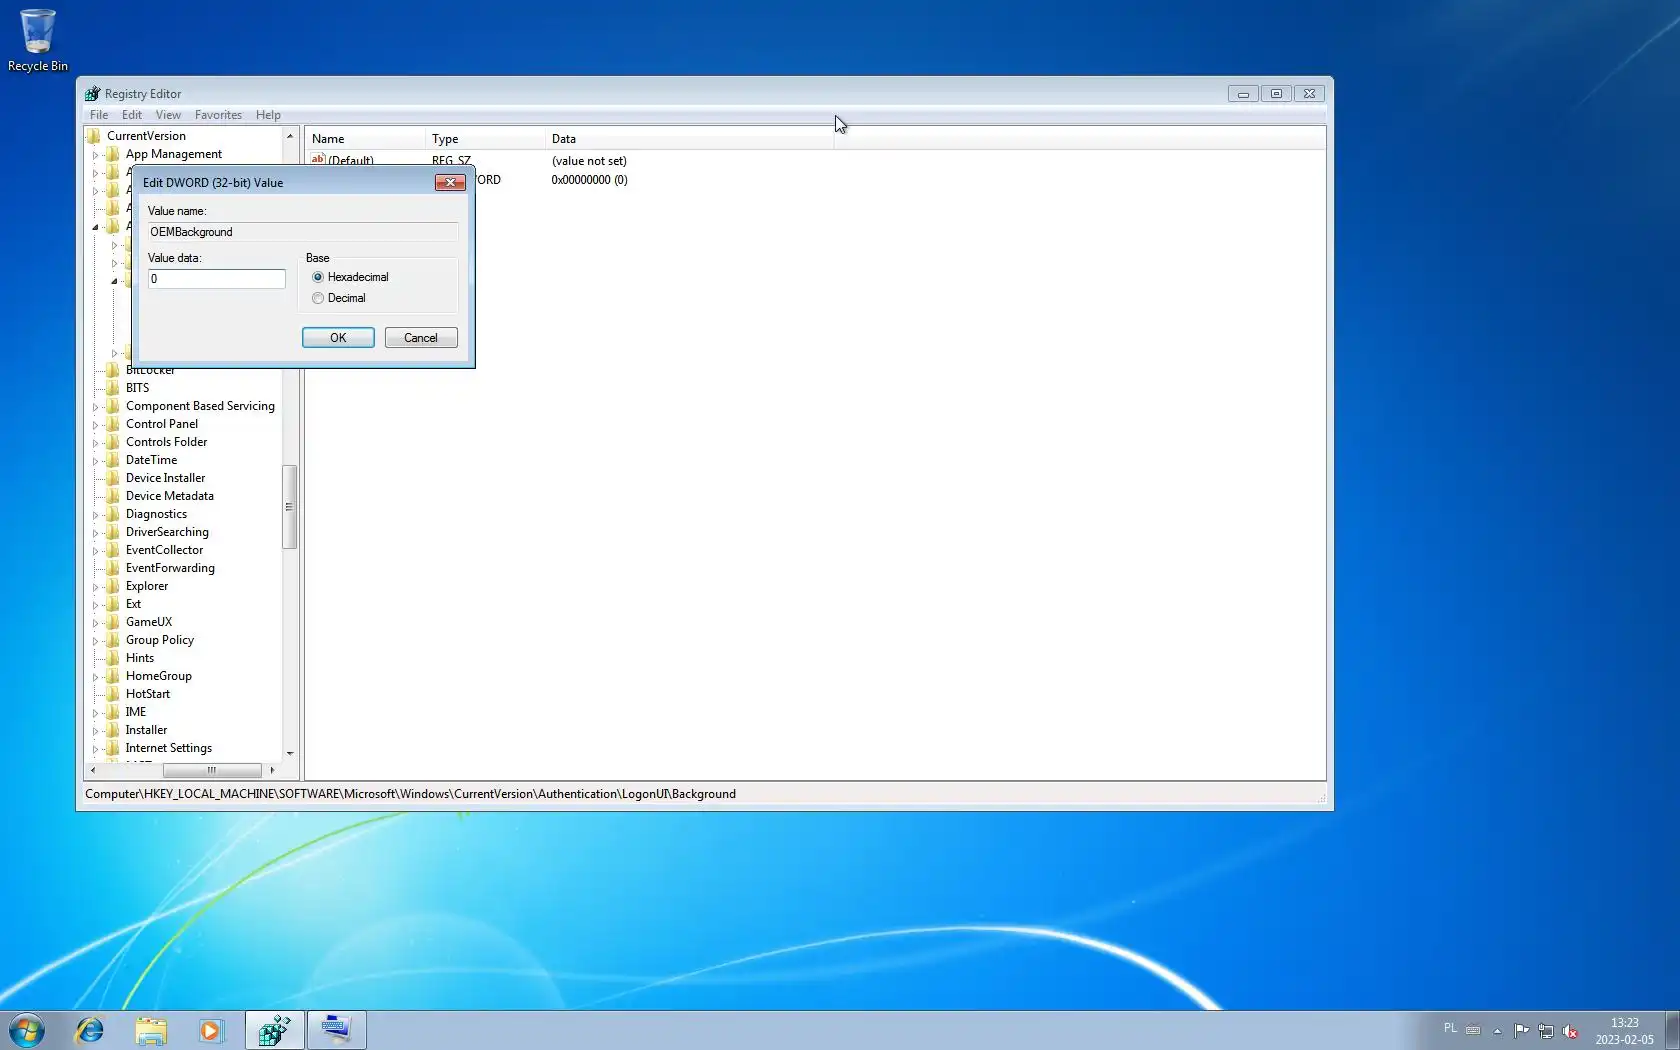The width and height of the screenshot is (1680, 1050).
Task: Close the Edit DWORD dialog
Action: point(450,182)
